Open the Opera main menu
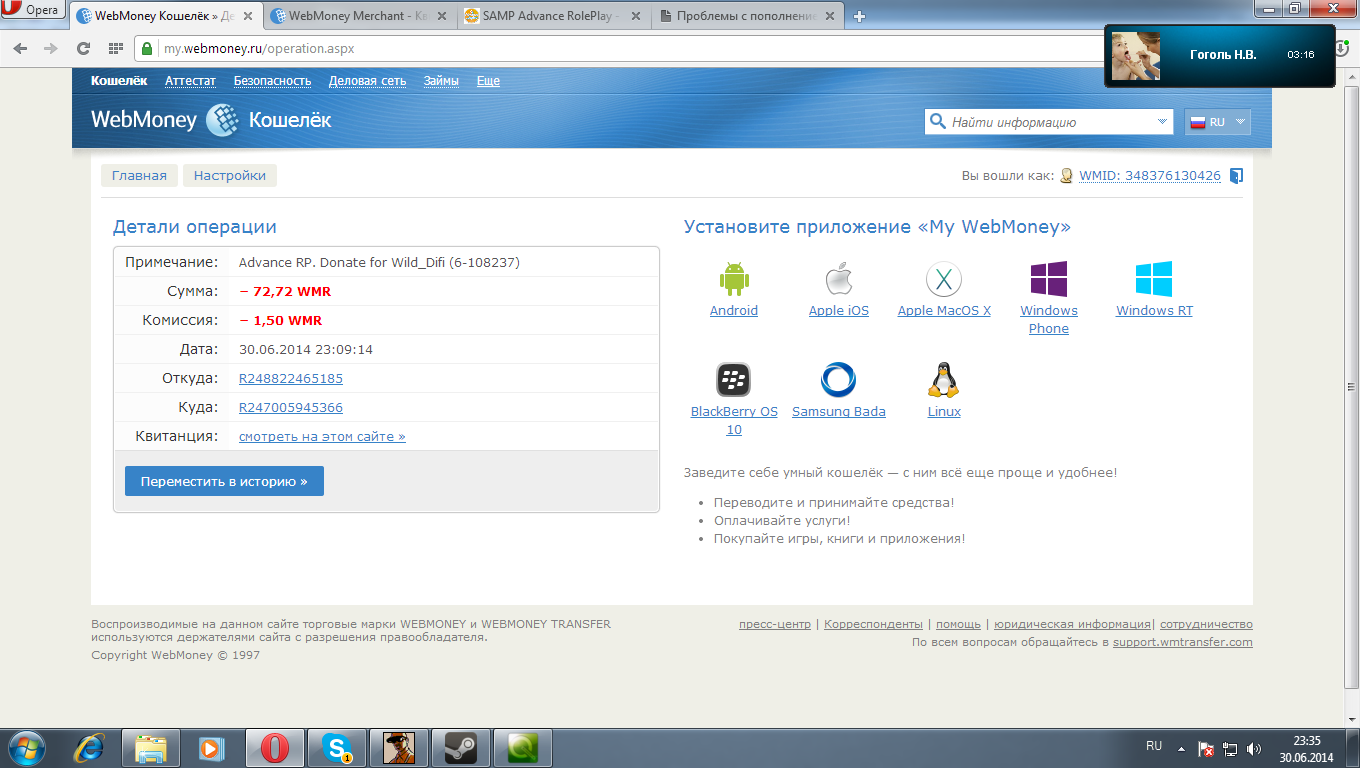 point(34,10)
